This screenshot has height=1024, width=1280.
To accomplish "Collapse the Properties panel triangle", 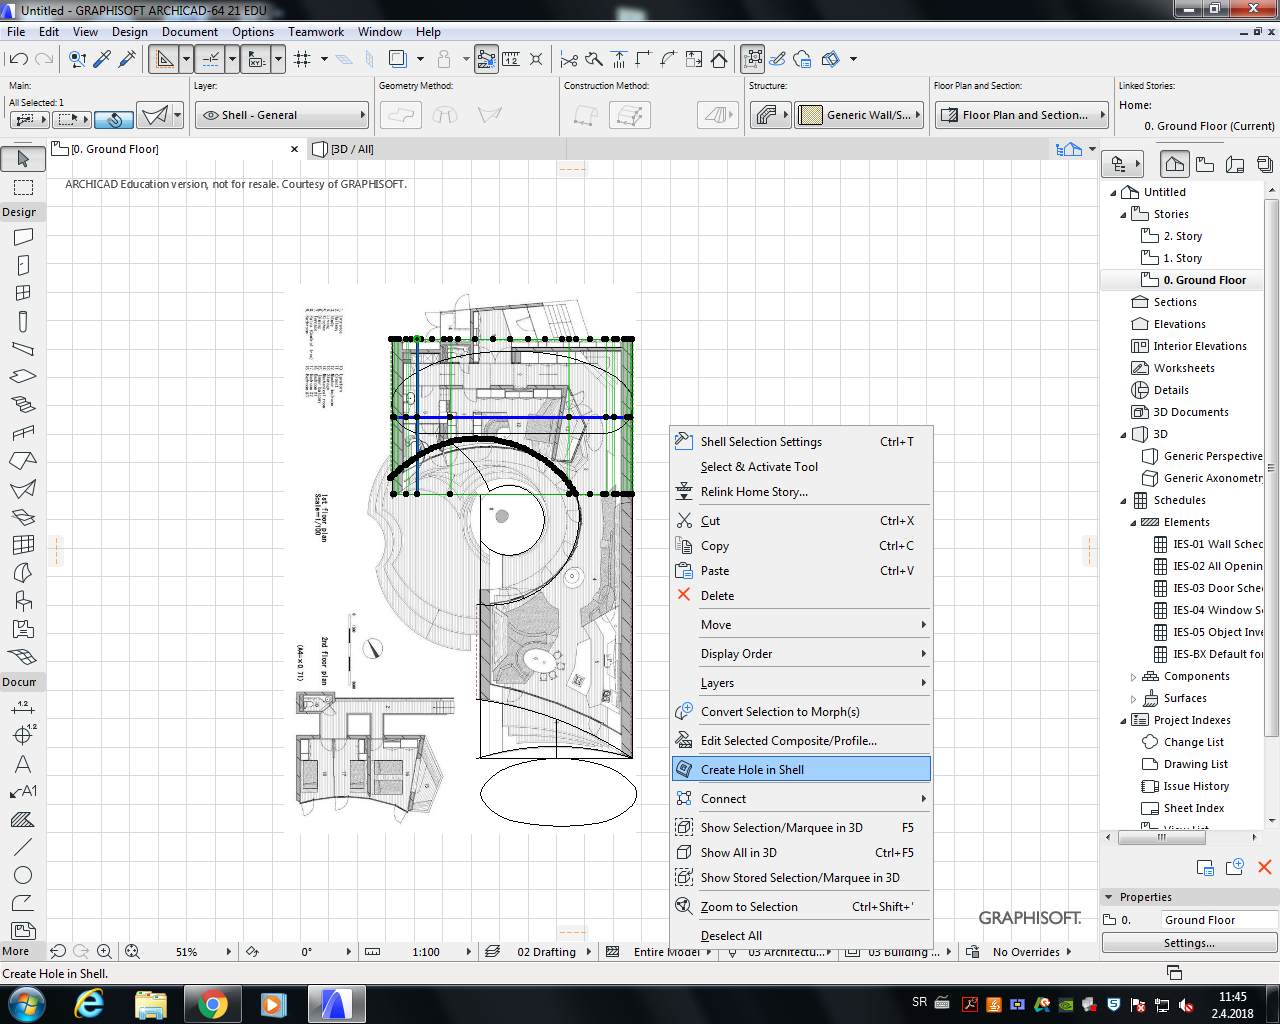I will 1108,897.
